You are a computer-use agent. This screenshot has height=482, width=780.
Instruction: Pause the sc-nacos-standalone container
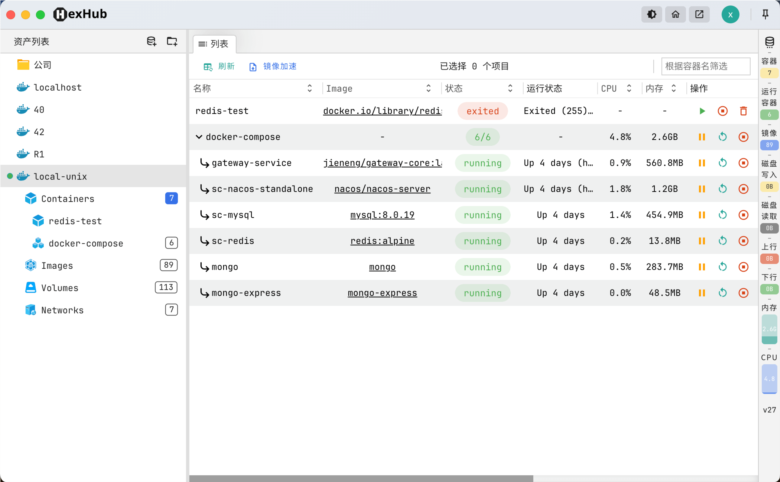702,189
